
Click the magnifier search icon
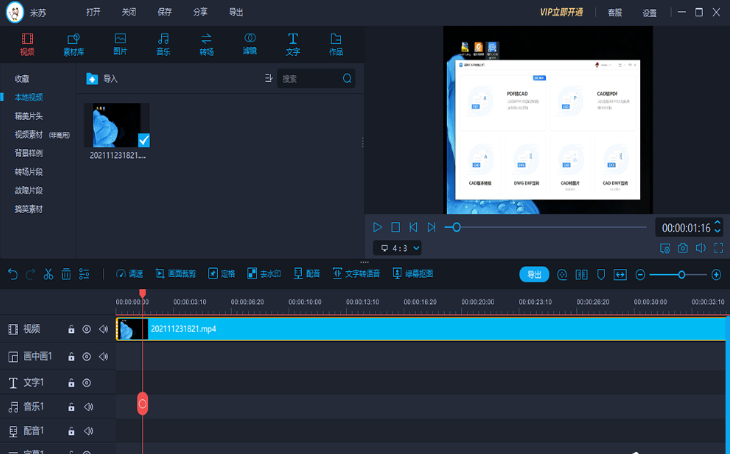[347, 78]
